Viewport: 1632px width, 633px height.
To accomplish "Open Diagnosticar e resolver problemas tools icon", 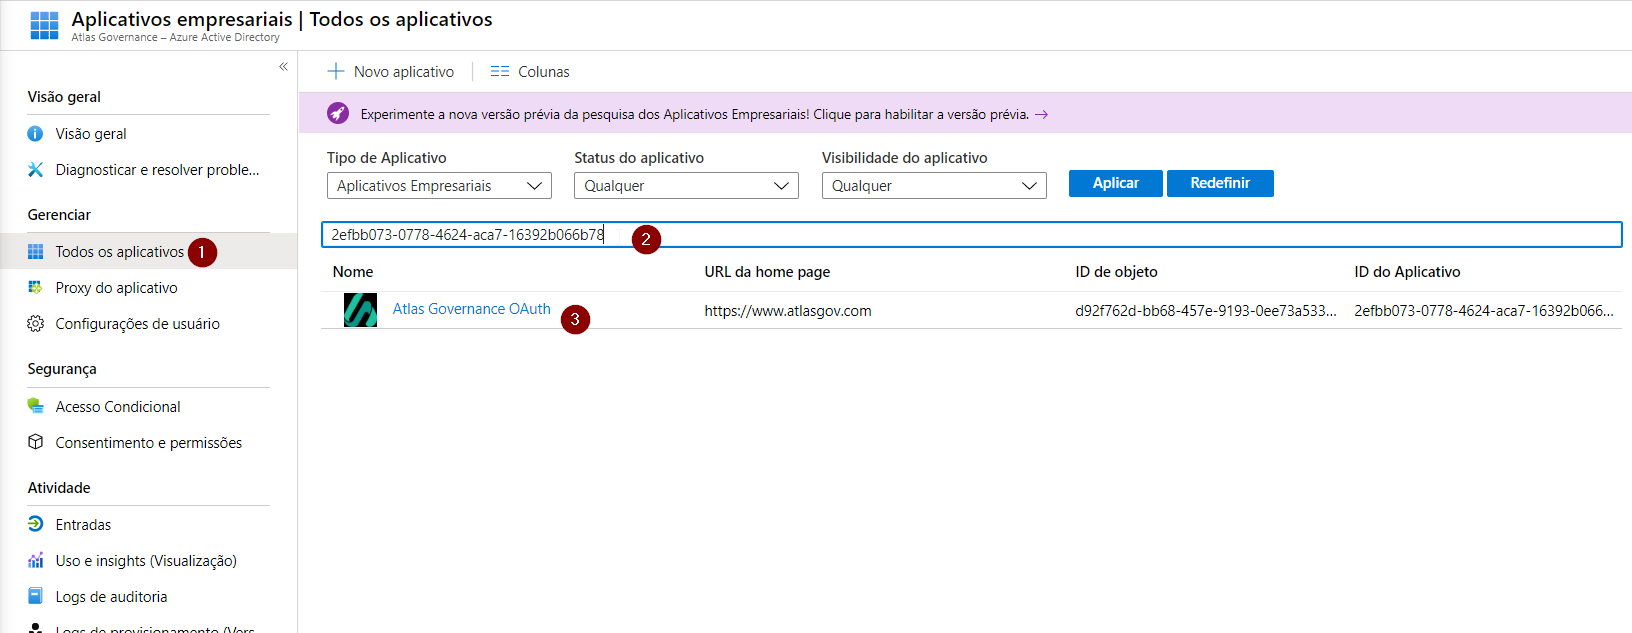I will coord(35,170).
